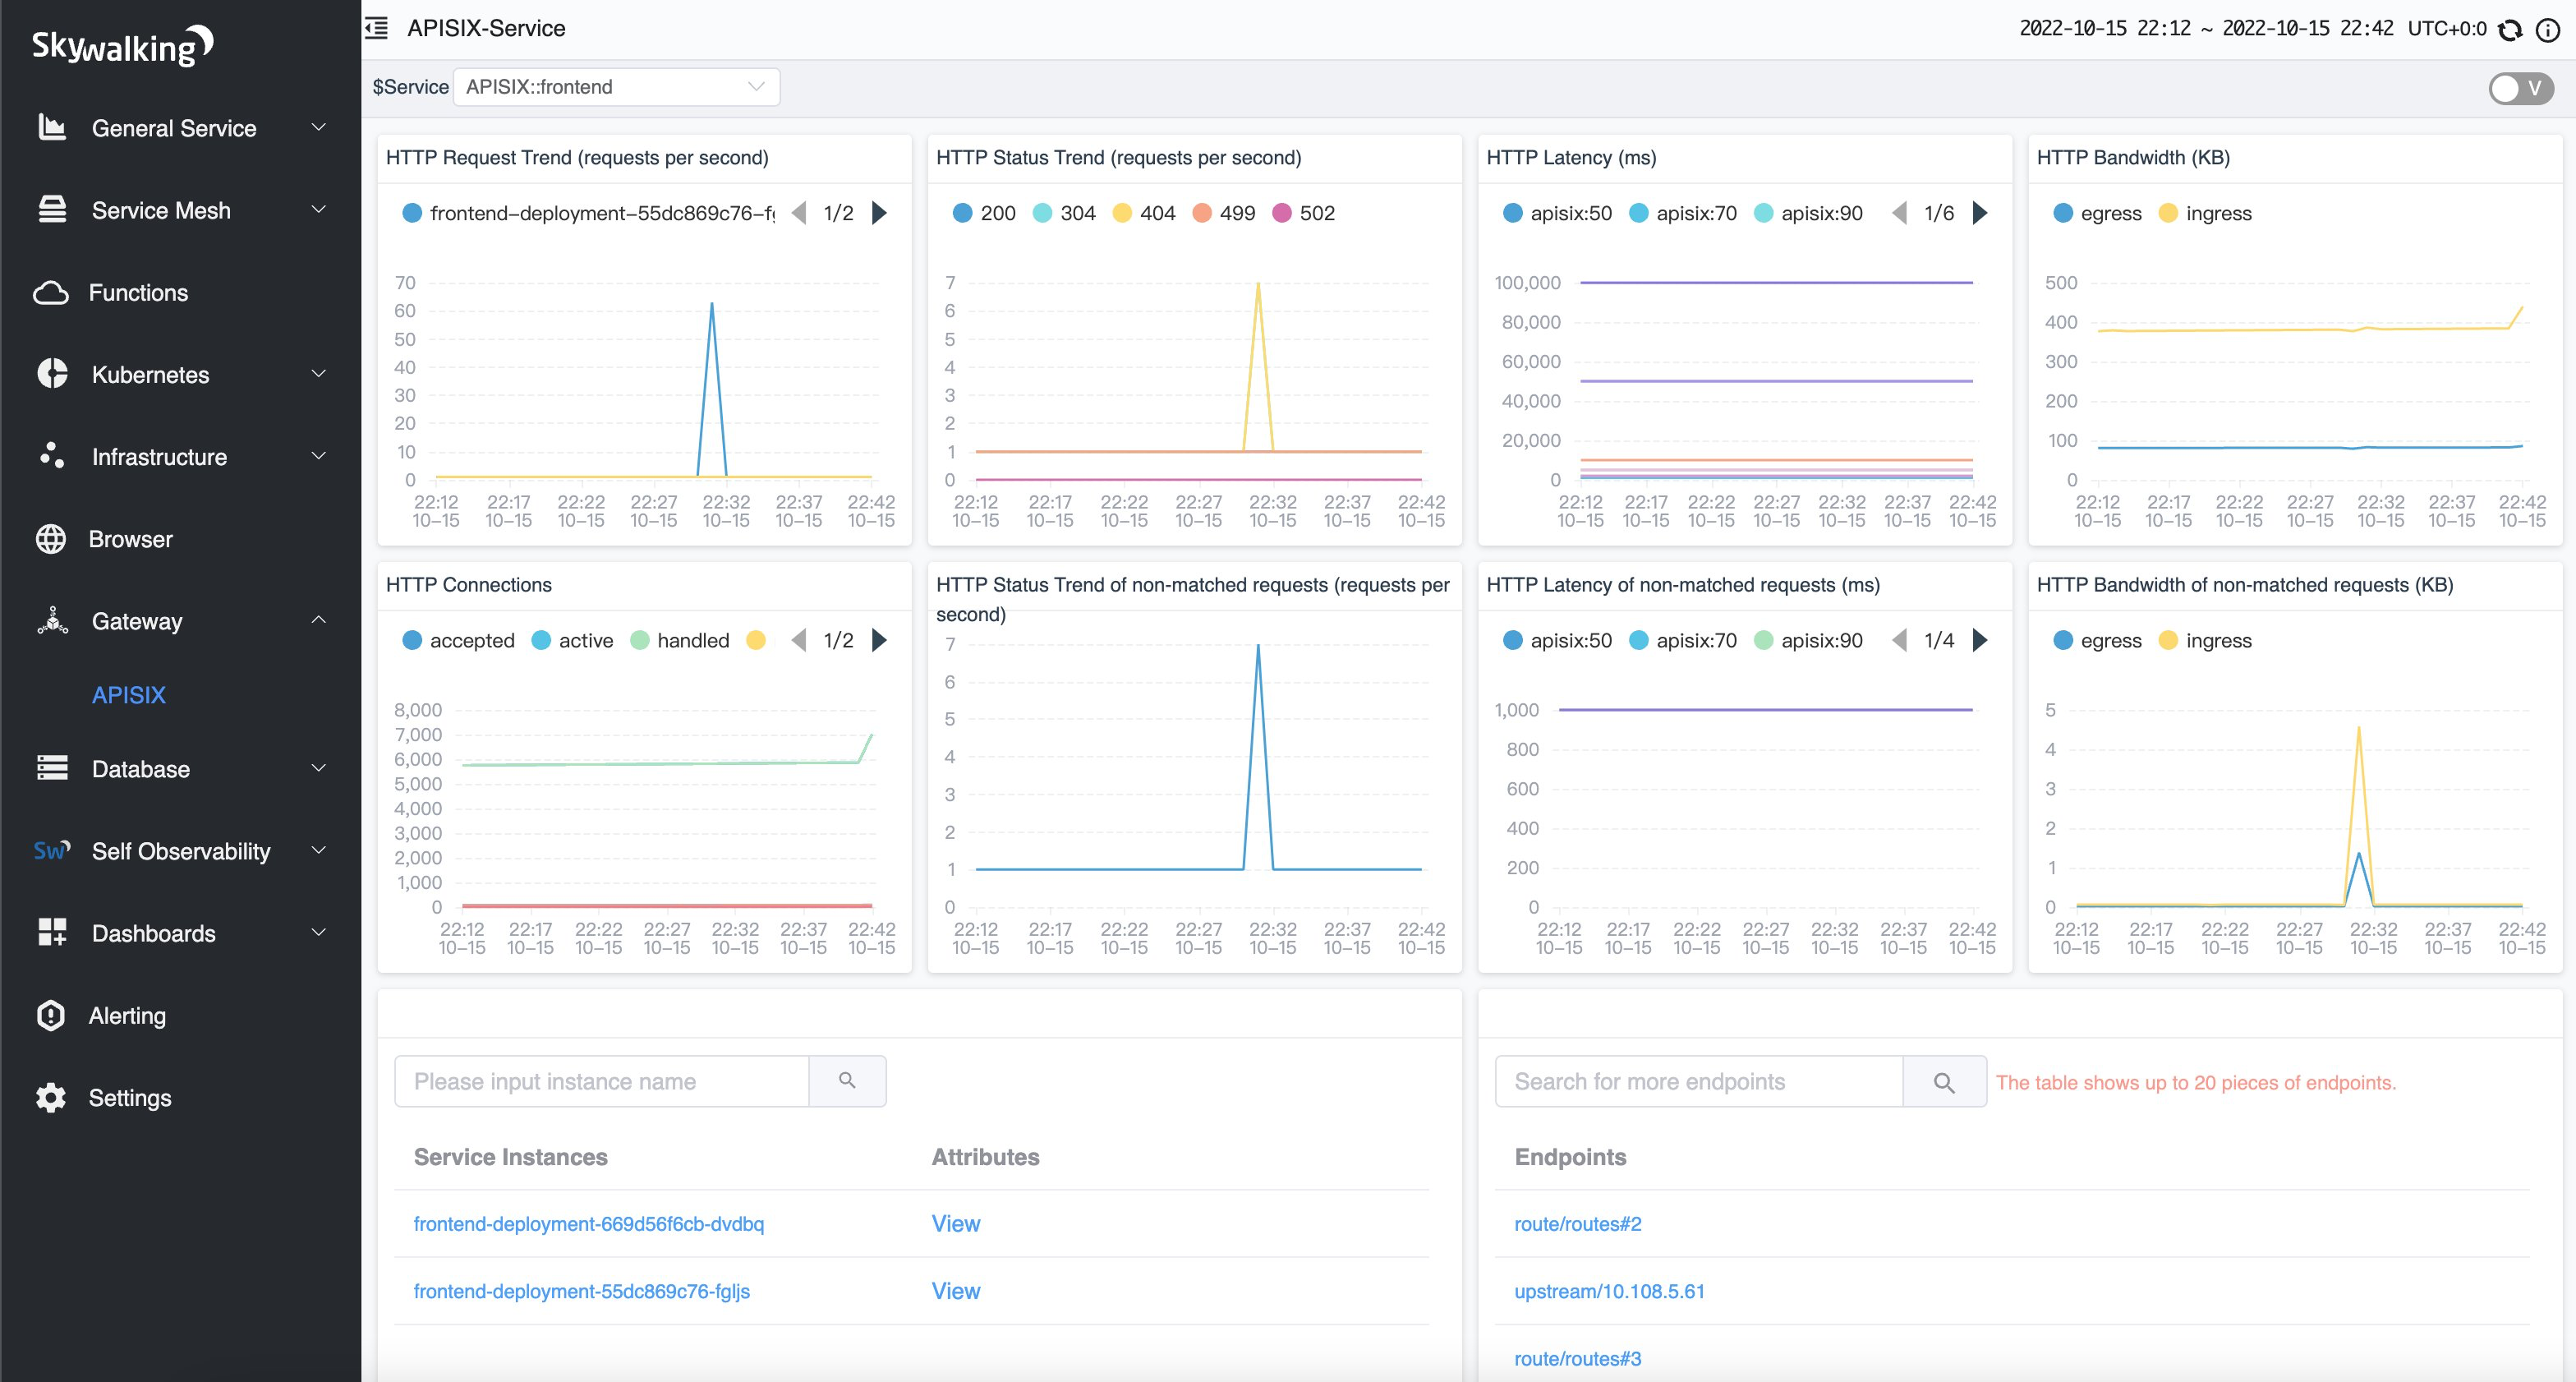Open the route/routes#2 endpoint link
Image resolution: width=2576 pixels, height=1382 pixels.
pos(1577,1223)
